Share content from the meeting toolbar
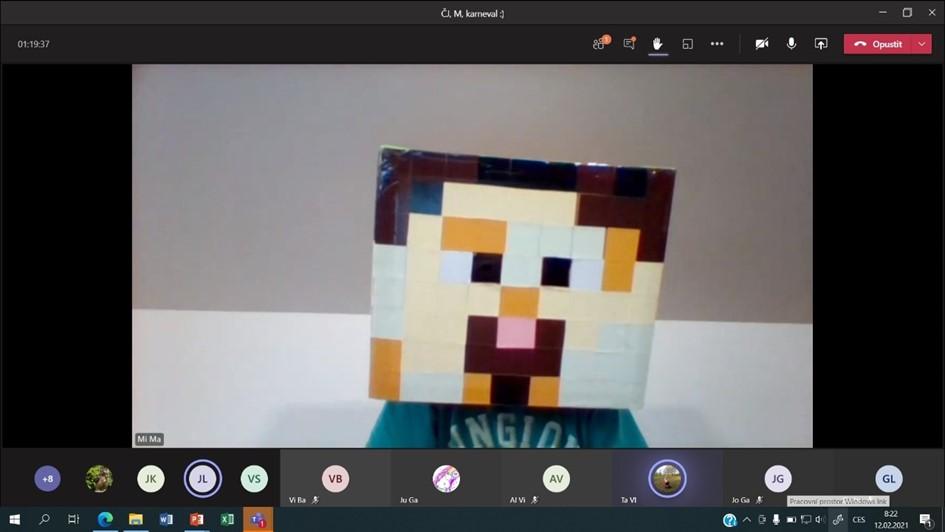This screenshot has width=945, height=532. (x=821, y=43)
